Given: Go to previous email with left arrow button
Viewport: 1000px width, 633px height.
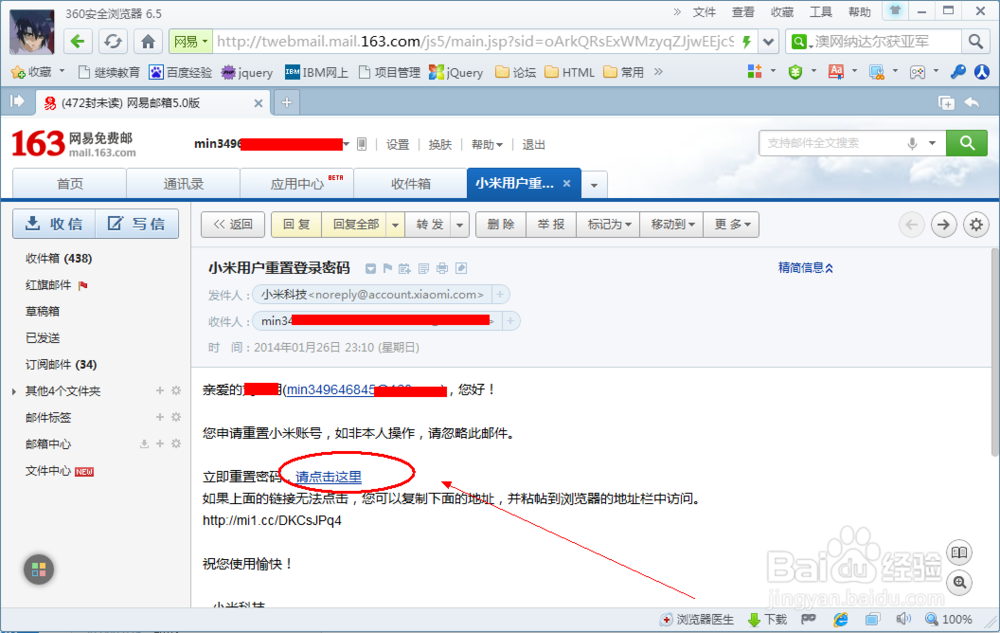Looking at the screenshot, I should [x=912, y=224].
